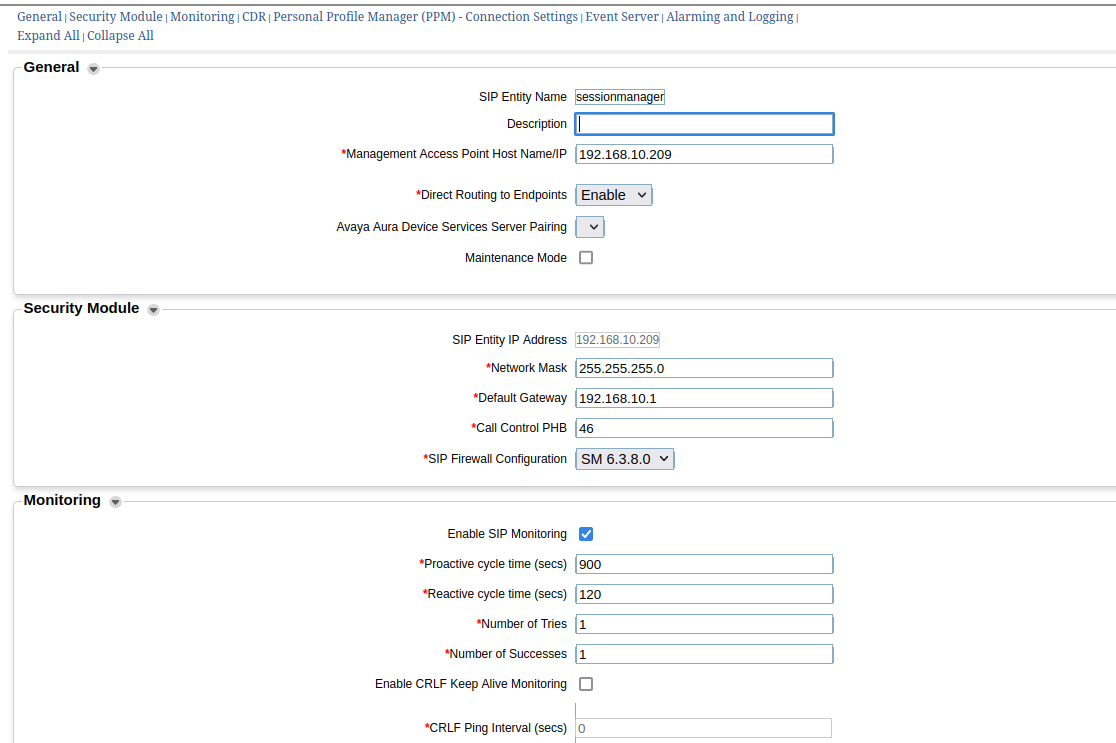Open Avaya Aura Device Services Server Pairing dropdown

coord(590,227)
